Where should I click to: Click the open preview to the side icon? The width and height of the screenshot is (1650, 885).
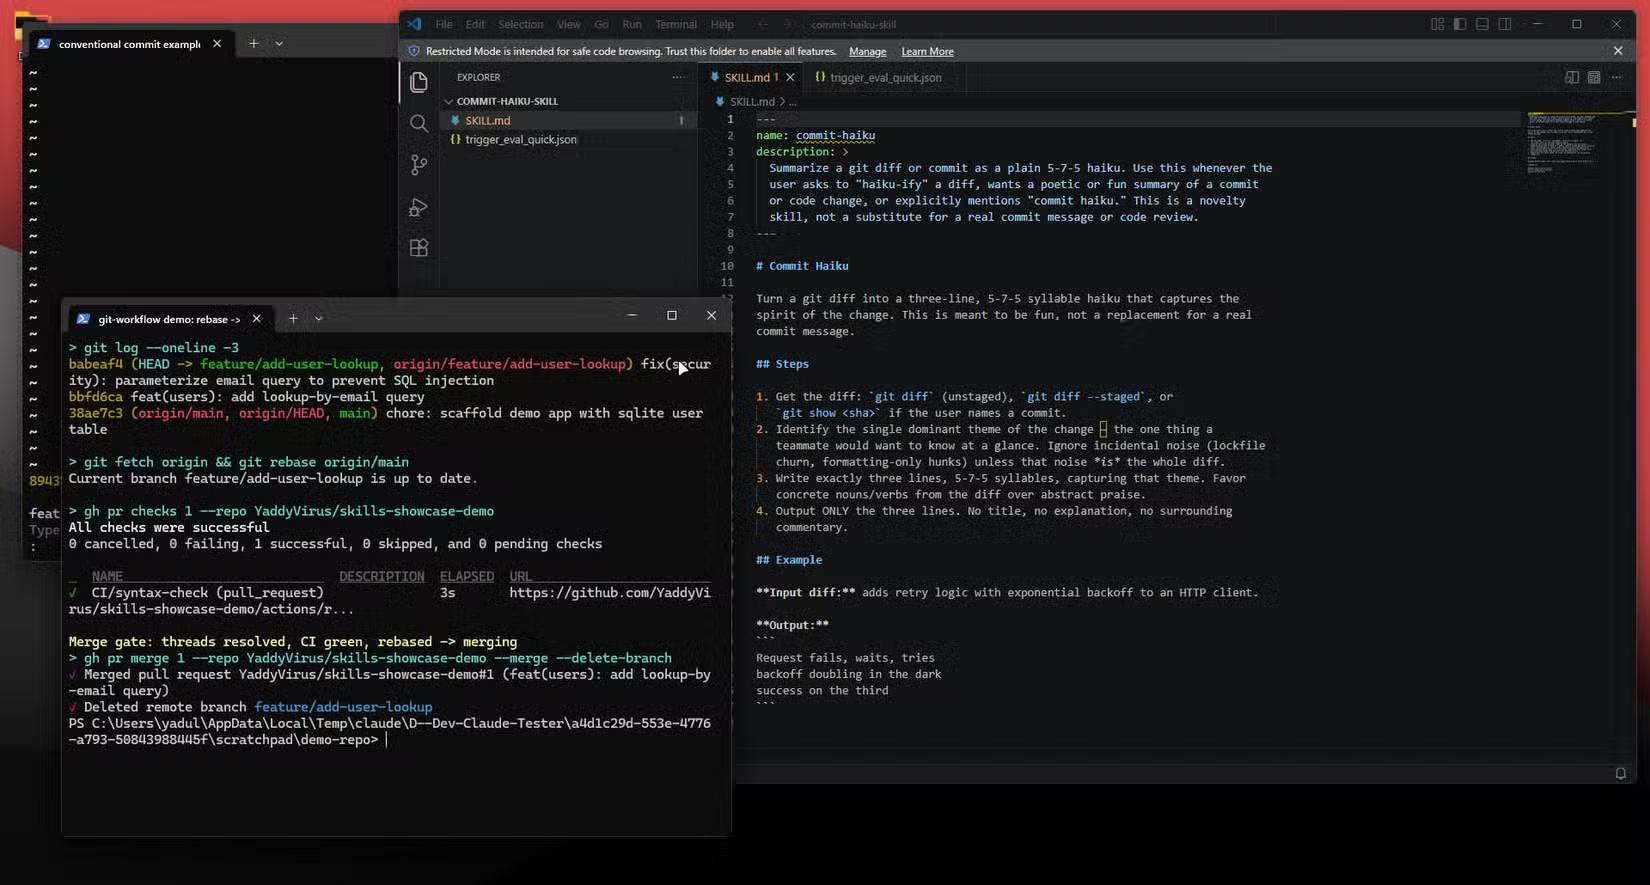(1572, 77)
